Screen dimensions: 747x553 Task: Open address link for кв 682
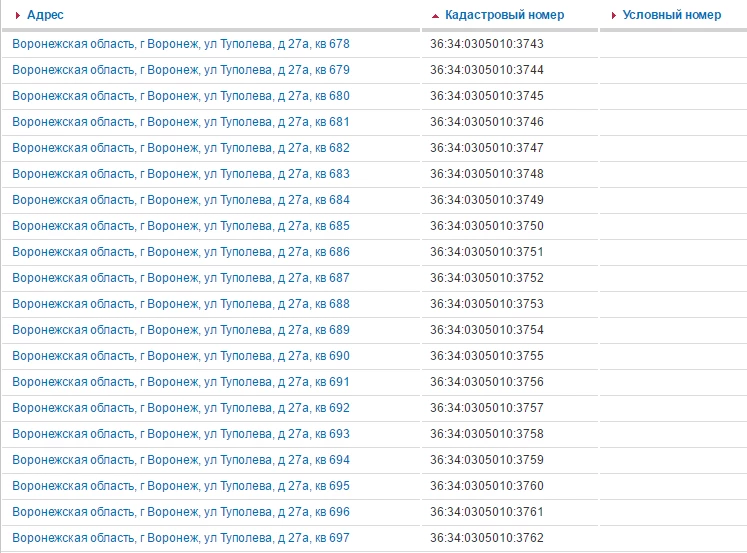click(x=181, y=148)
